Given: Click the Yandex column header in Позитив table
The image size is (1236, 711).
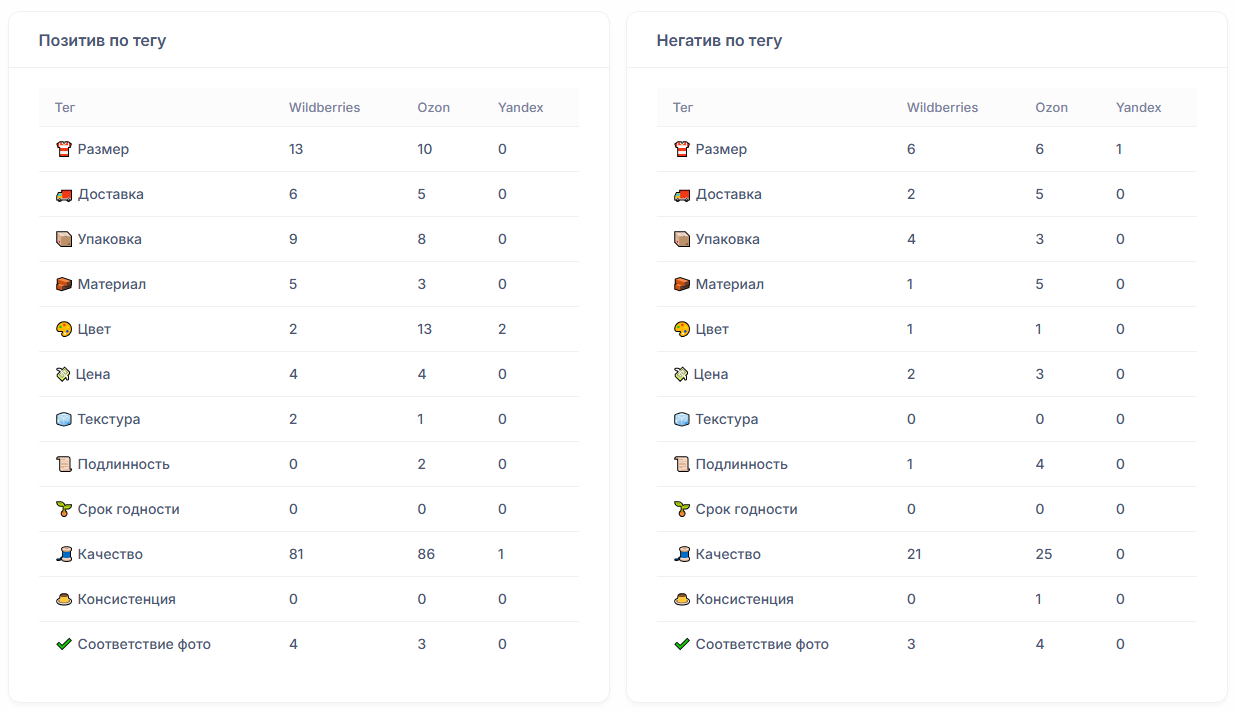Looking at the screenshot, I should tap(520, 108).
